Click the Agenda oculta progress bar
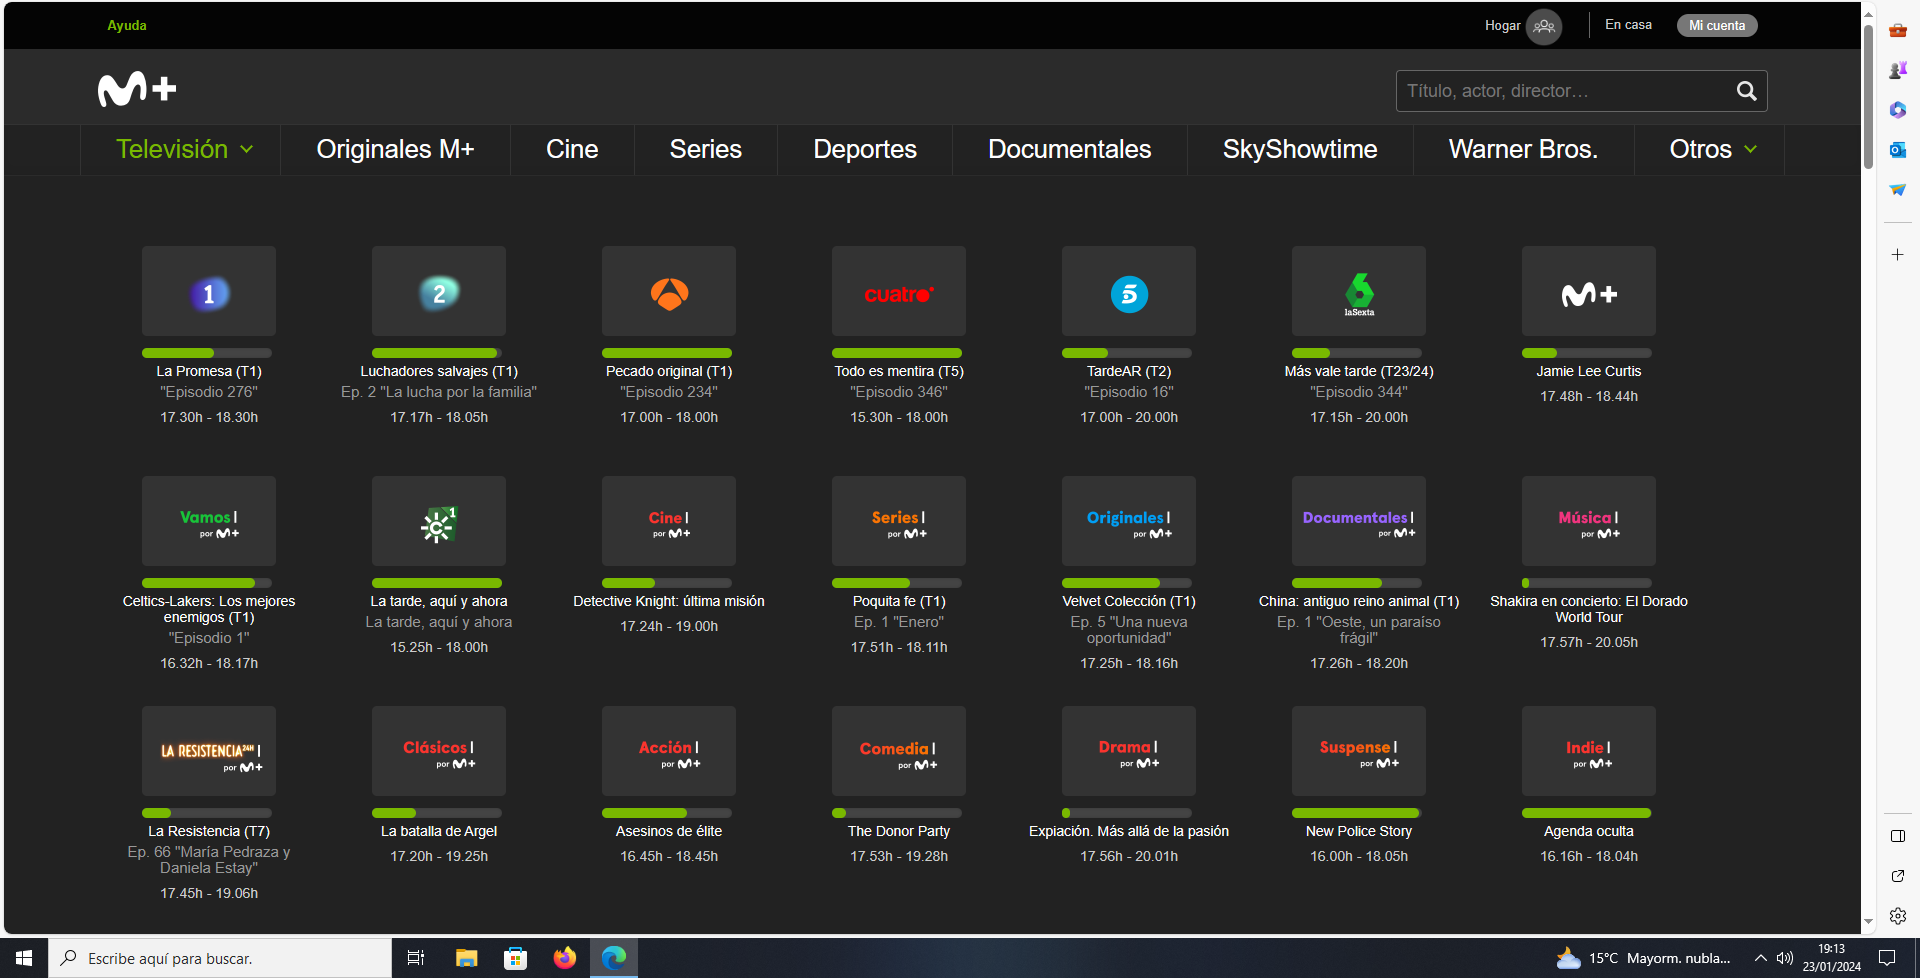The image size is (1920, 978). (1587, 813)
